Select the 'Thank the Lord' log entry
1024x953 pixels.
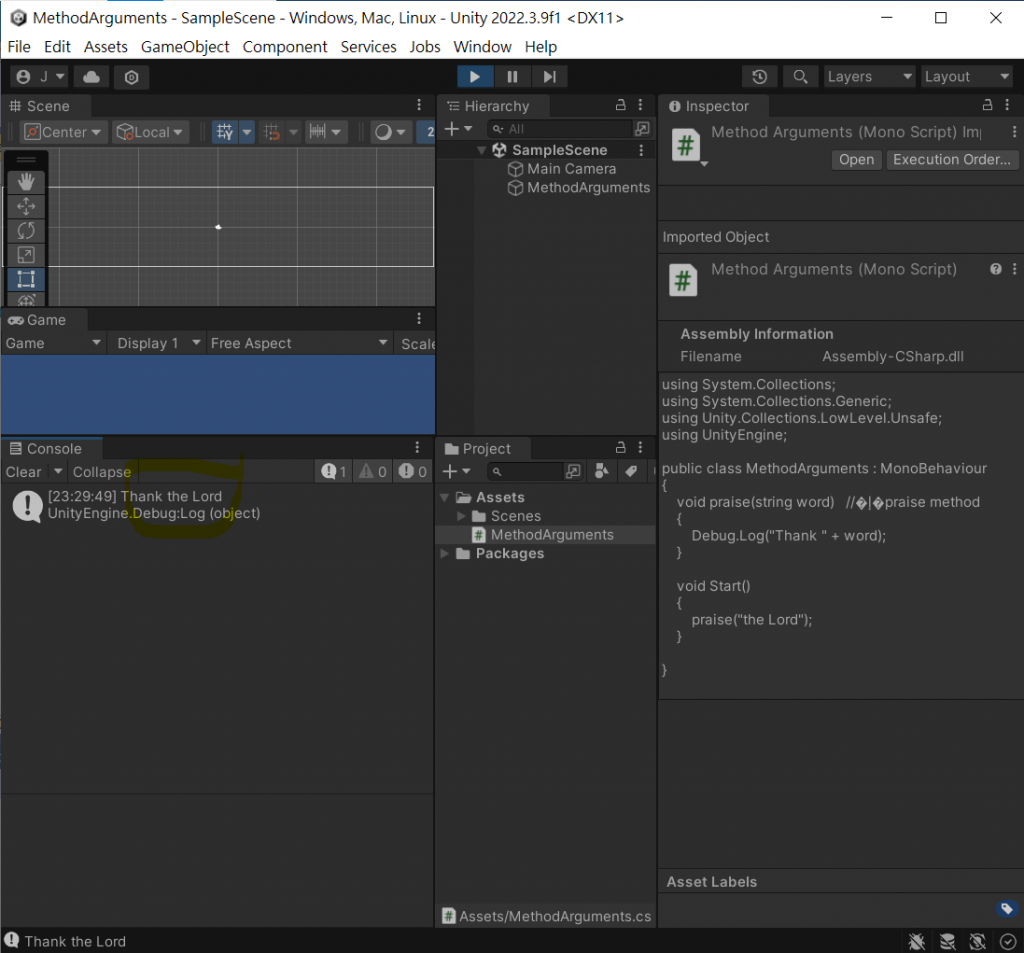[217, 505]
